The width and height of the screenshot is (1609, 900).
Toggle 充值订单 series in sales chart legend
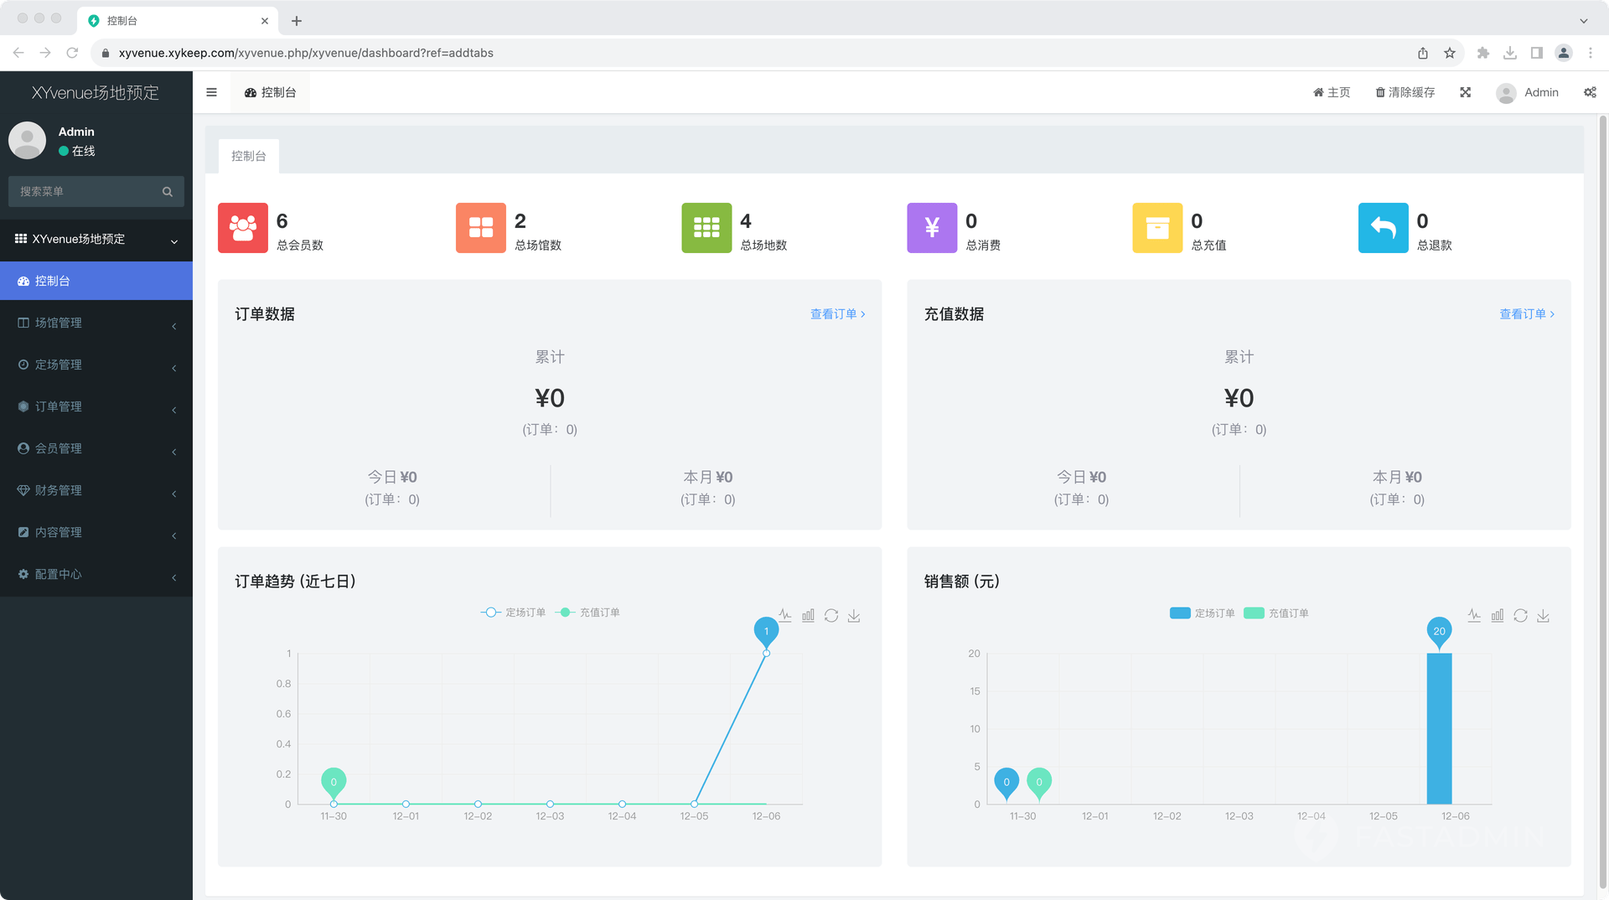[1276, 613]
